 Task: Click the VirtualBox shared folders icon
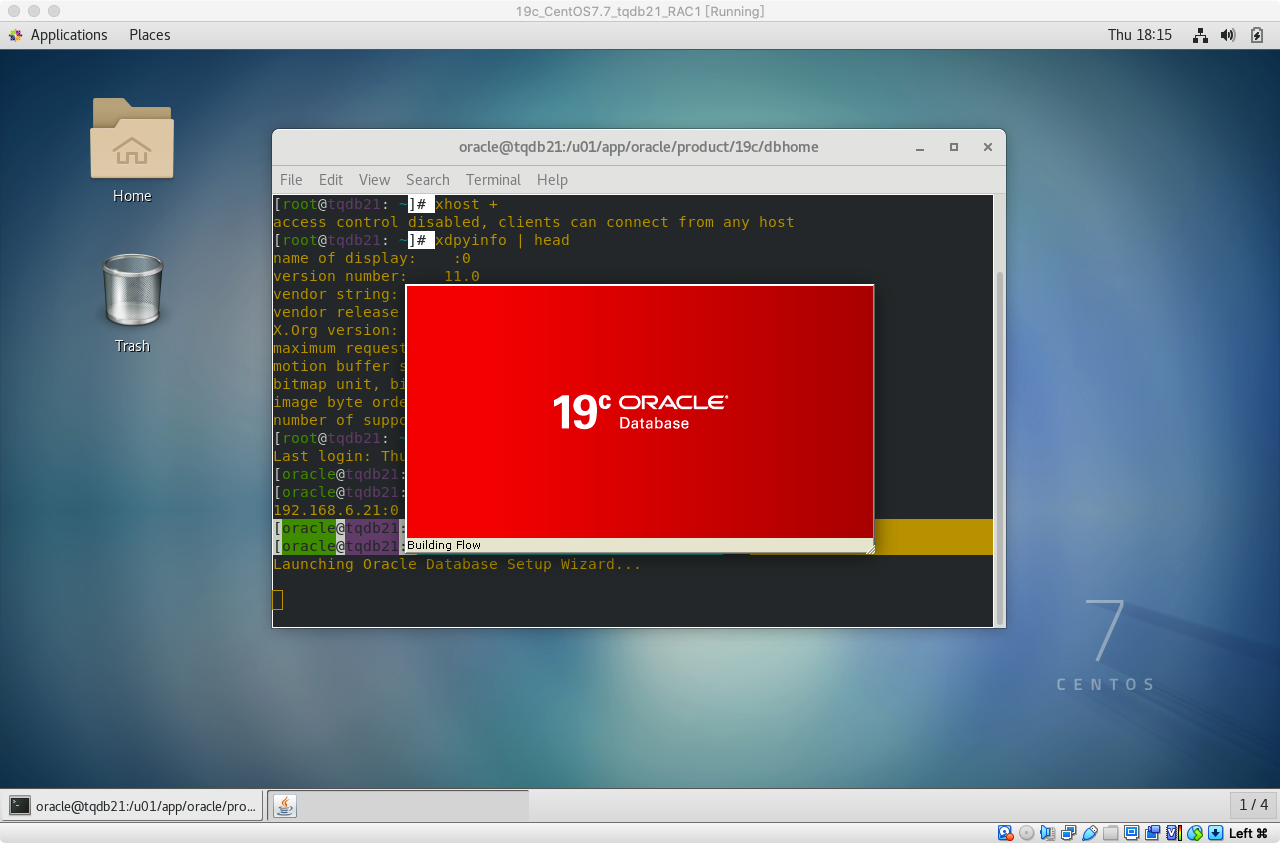coord(1110,833)
